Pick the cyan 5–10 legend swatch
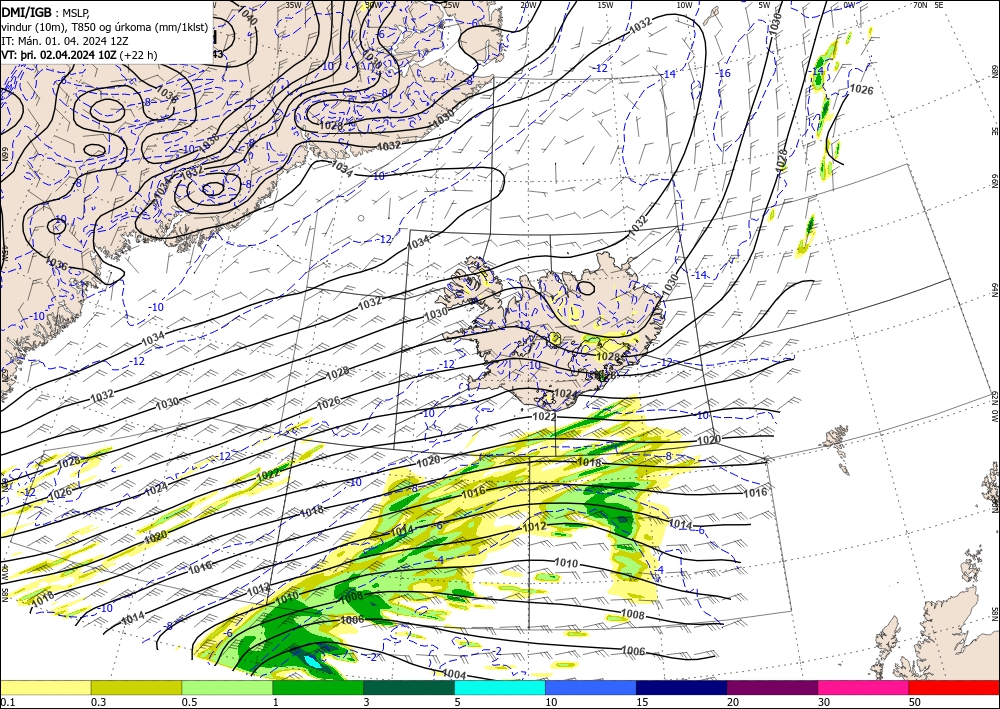 (x=500, y=687)
